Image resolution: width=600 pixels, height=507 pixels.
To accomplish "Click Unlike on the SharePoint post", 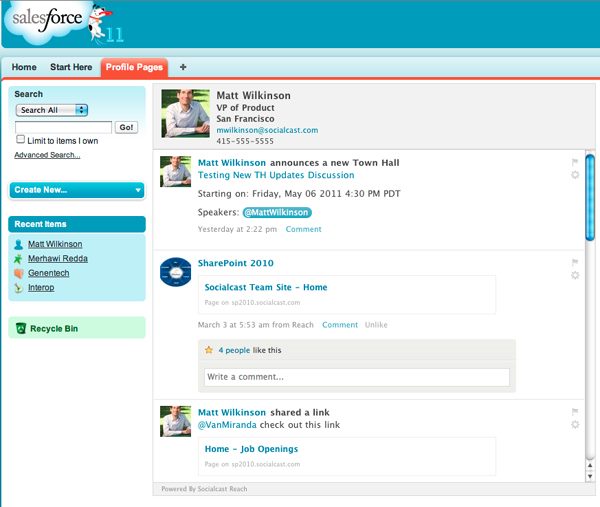I will tap(376, 325).
